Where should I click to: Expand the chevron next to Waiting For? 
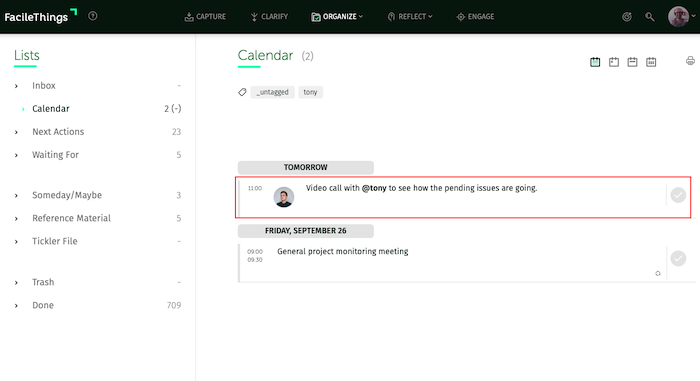[x=16, y=155]
